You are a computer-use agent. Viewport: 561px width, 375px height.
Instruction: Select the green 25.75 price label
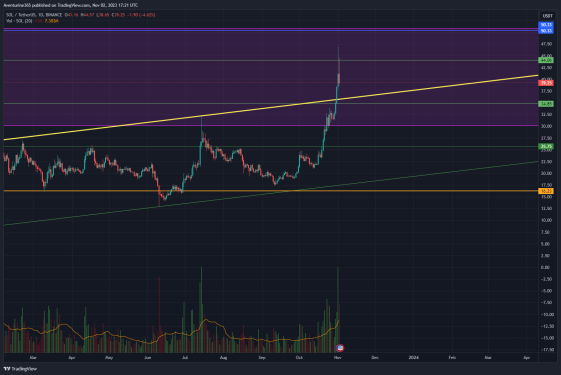pos(546,146)
